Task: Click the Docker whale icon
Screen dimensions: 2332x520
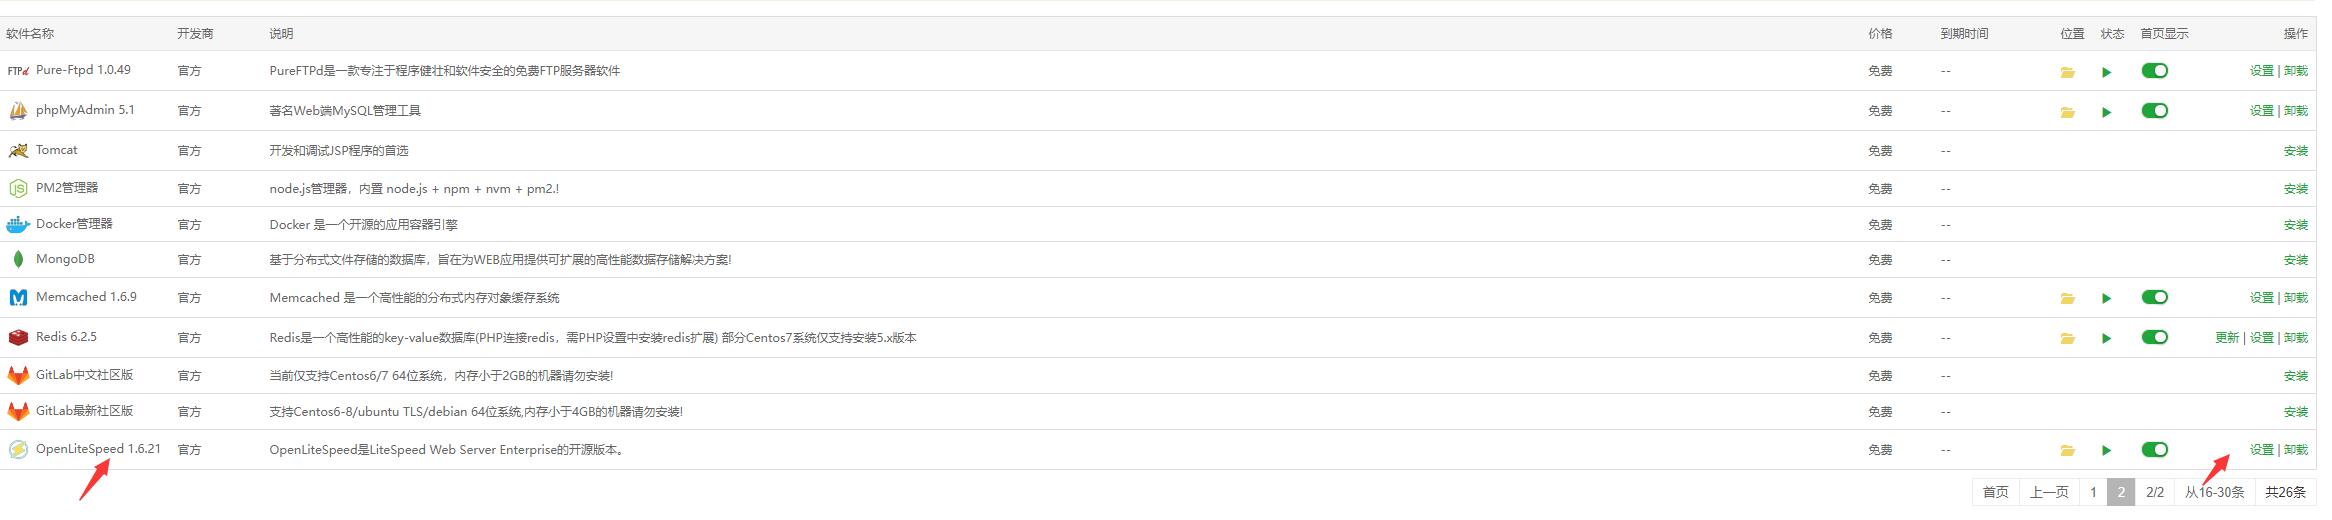Action: [18, 225]
